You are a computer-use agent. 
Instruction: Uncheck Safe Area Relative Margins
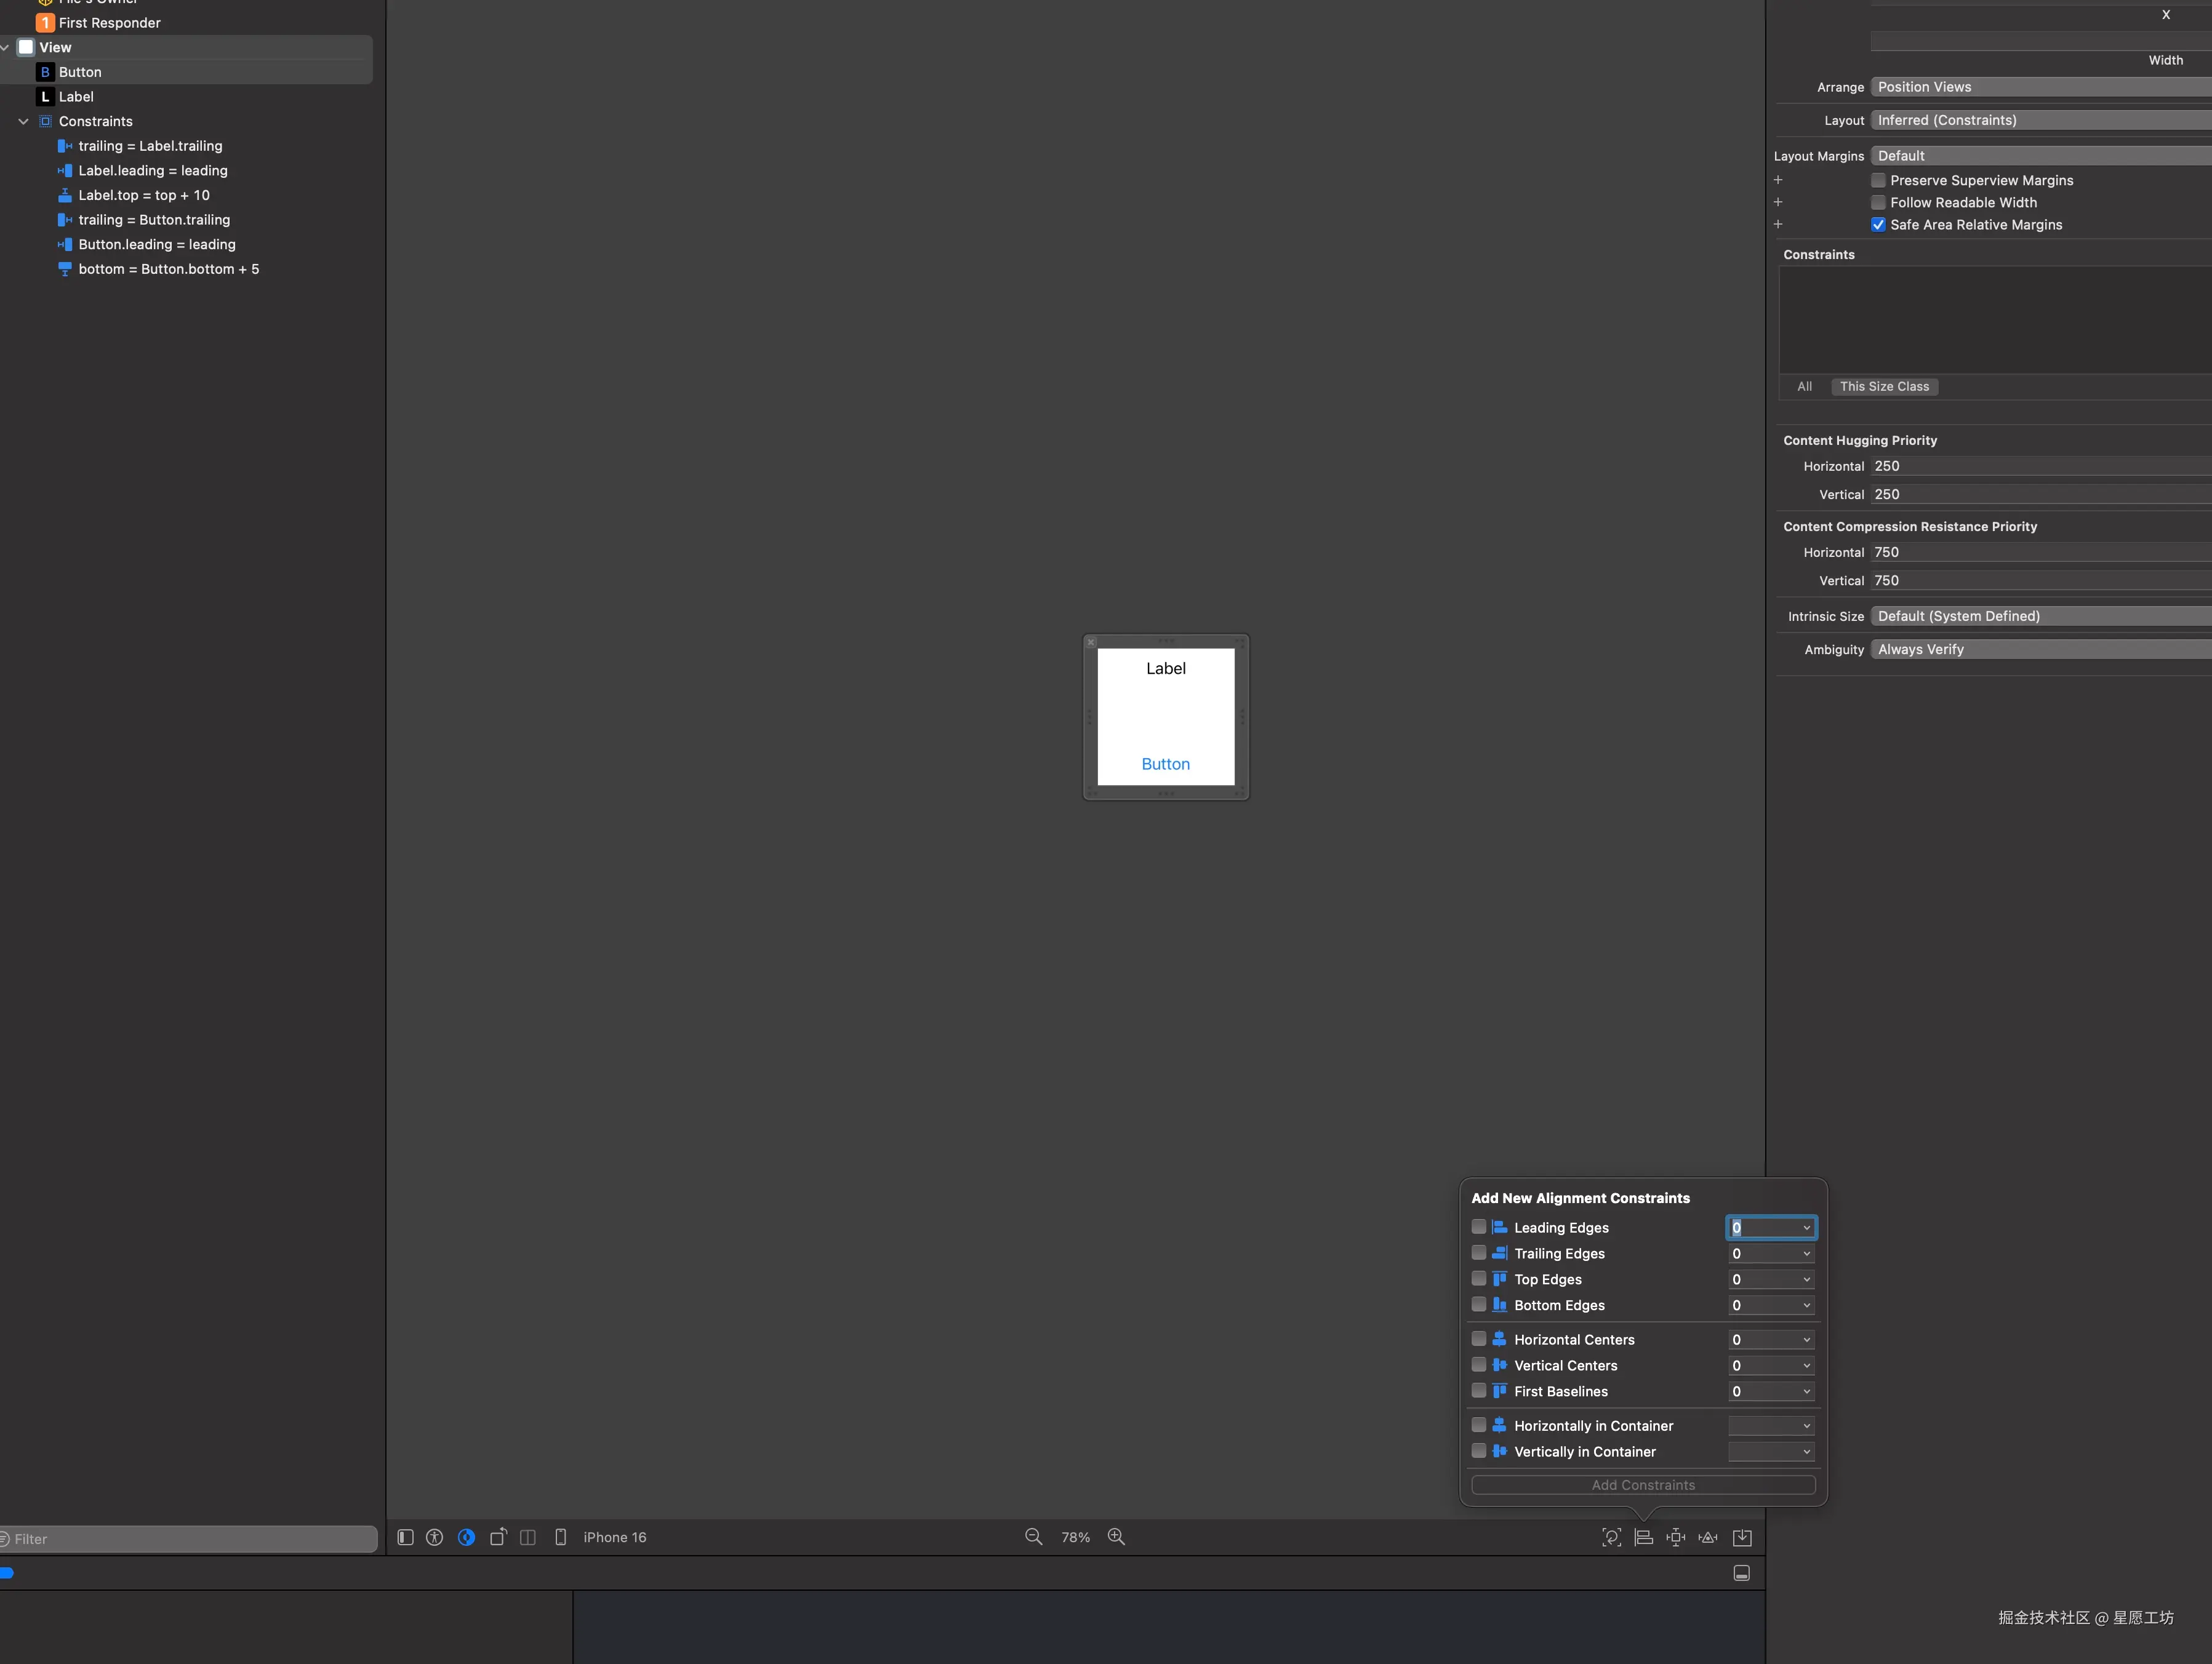(x=1878, y=225)
